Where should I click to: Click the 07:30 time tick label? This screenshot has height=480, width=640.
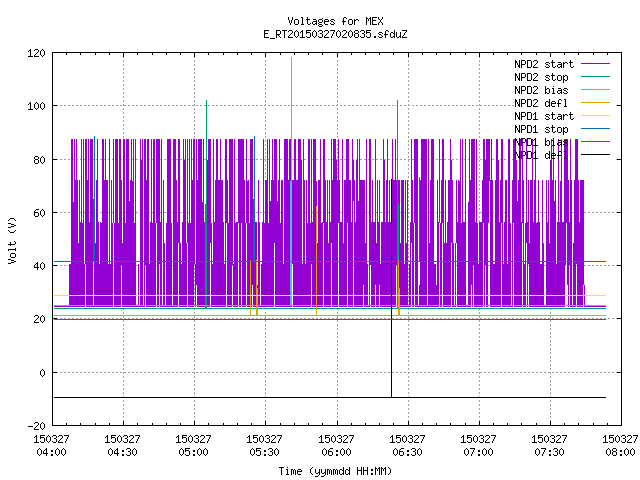(549, 452)
